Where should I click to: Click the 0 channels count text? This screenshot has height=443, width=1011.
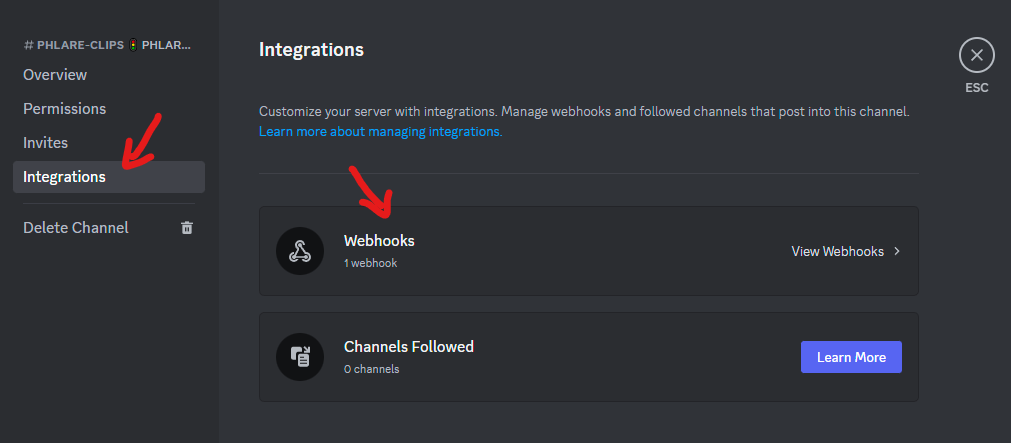point(371,369)
